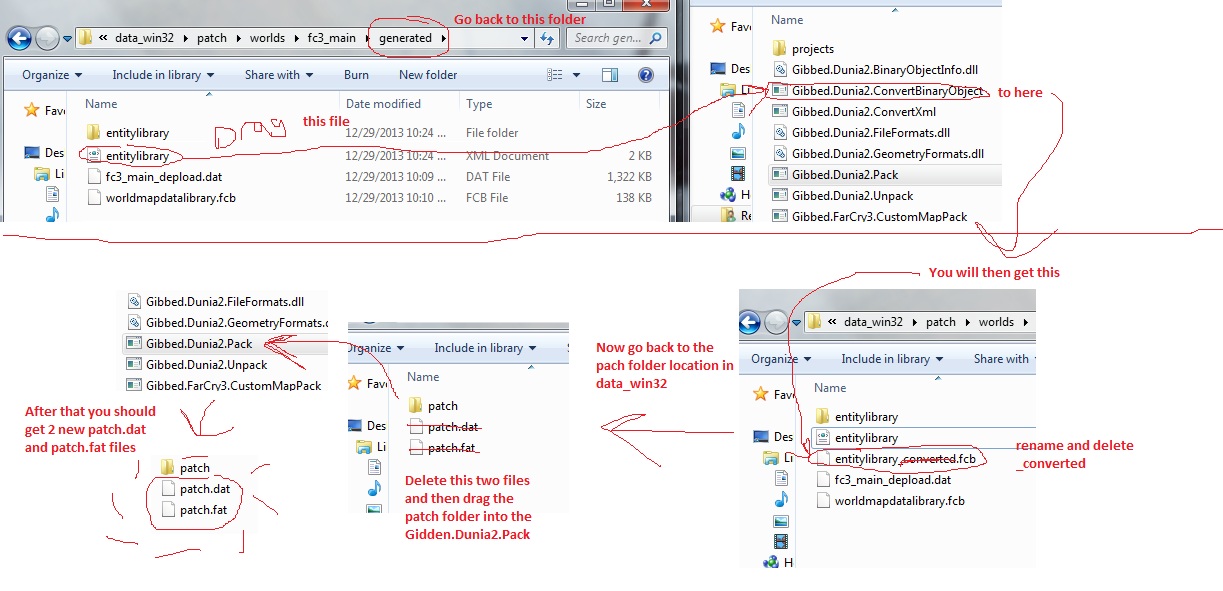The image size is (1223, 591).
Task: Go back in the bottom-right worlds window
Action: pyautogui.click(x=749, y=322)
